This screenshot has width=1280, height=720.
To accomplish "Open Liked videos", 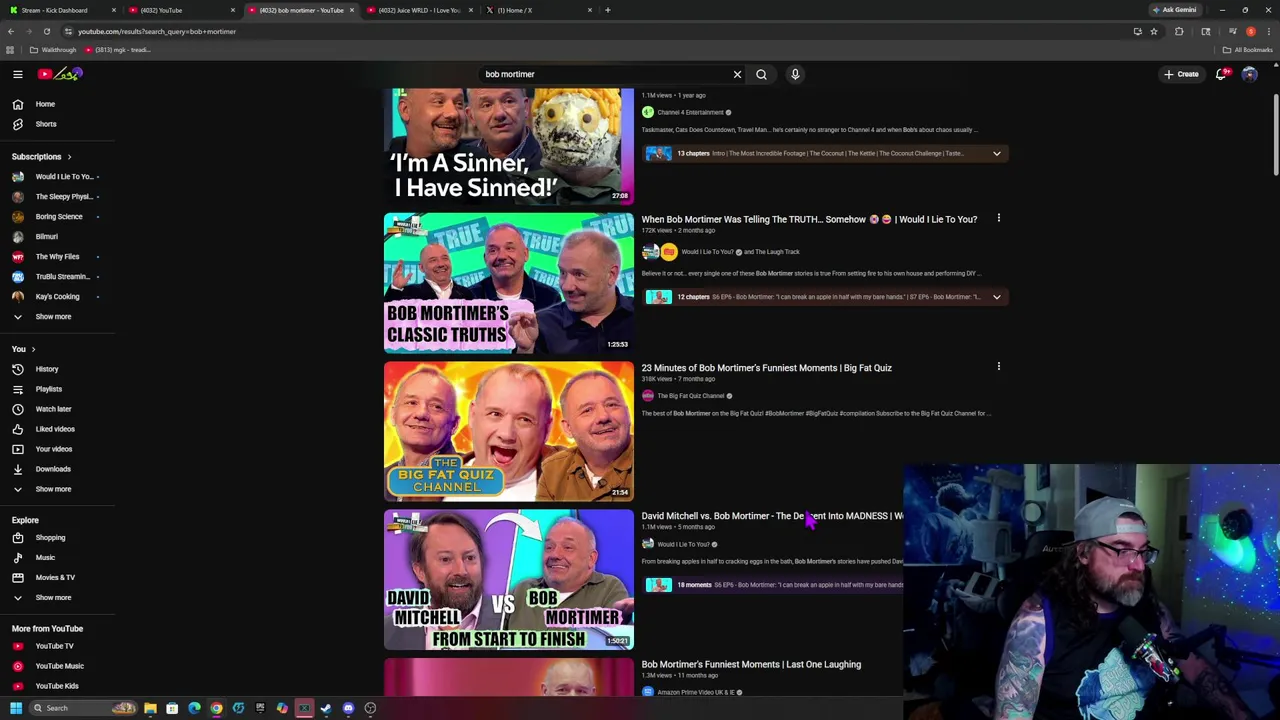I will click(54, 429).
